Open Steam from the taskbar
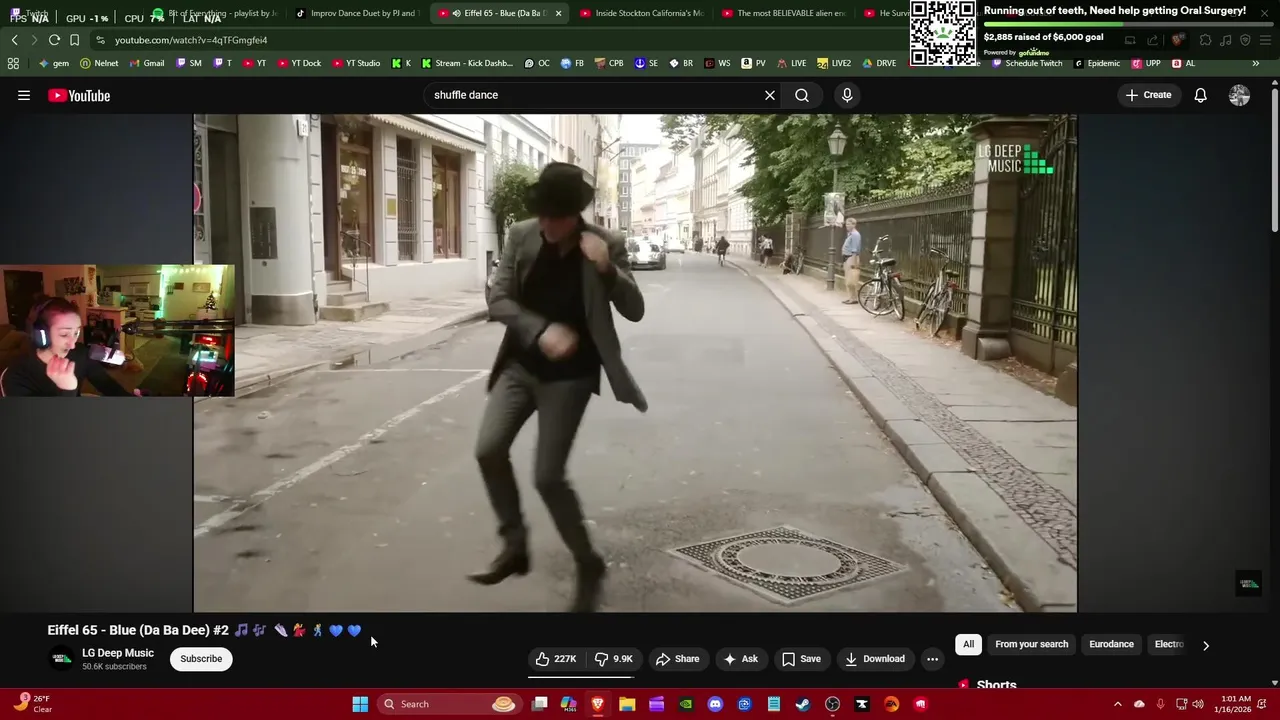1280x720 pixels. click(x=803, y=704)
